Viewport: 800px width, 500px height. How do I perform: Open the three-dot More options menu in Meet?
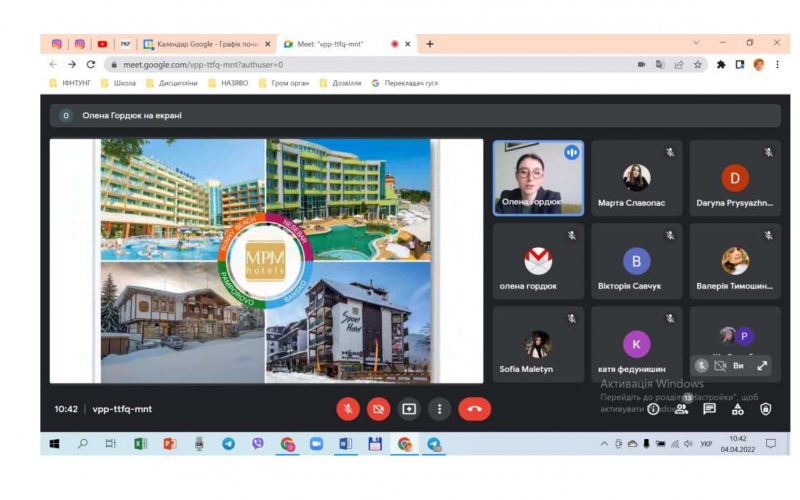(439, 409)
